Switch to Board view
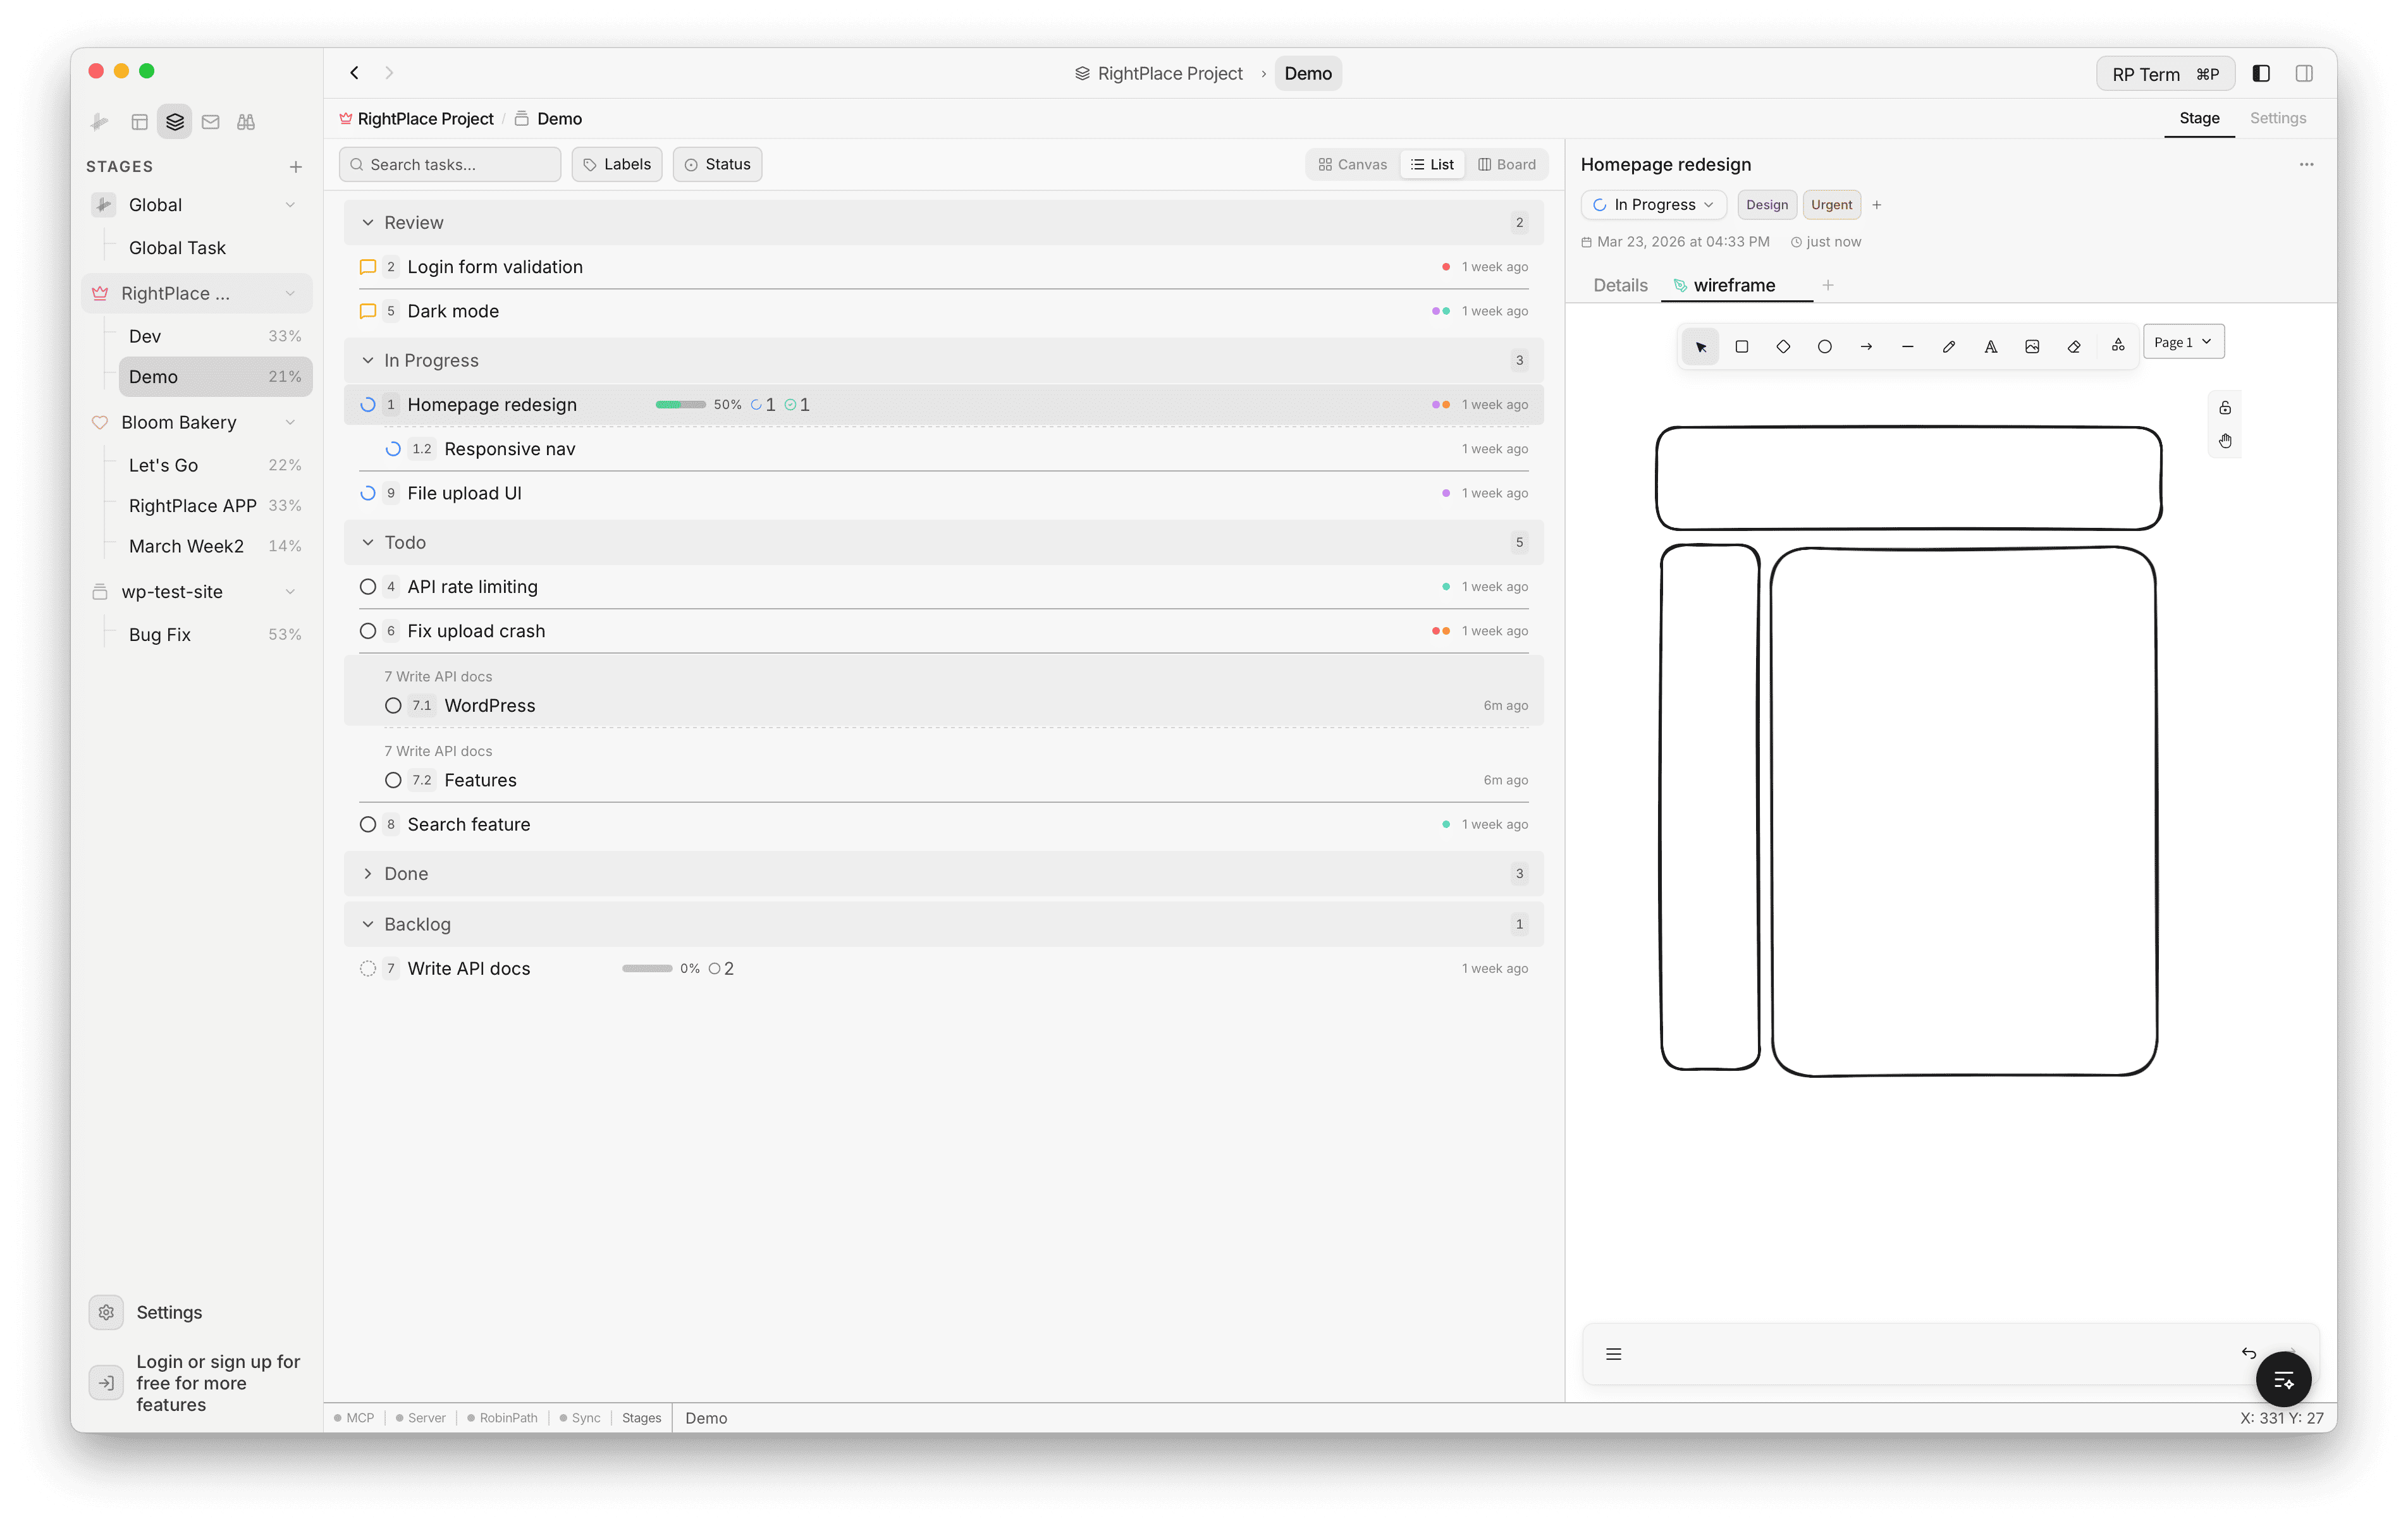This screenshot has height=1526, width=2408. click(1507, 163)
